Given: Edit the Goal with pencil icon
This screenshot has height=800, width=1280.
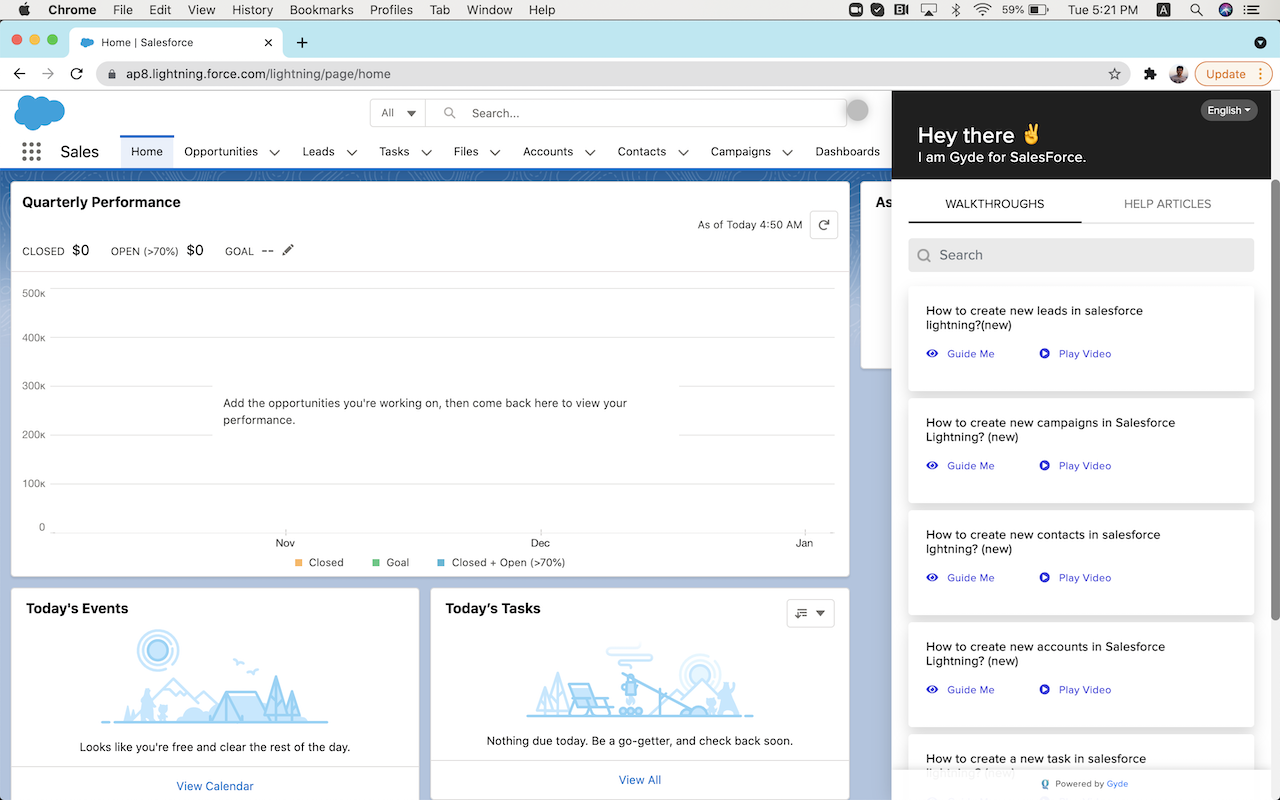Looking at the screenshot, I should [x=288, y=250].
